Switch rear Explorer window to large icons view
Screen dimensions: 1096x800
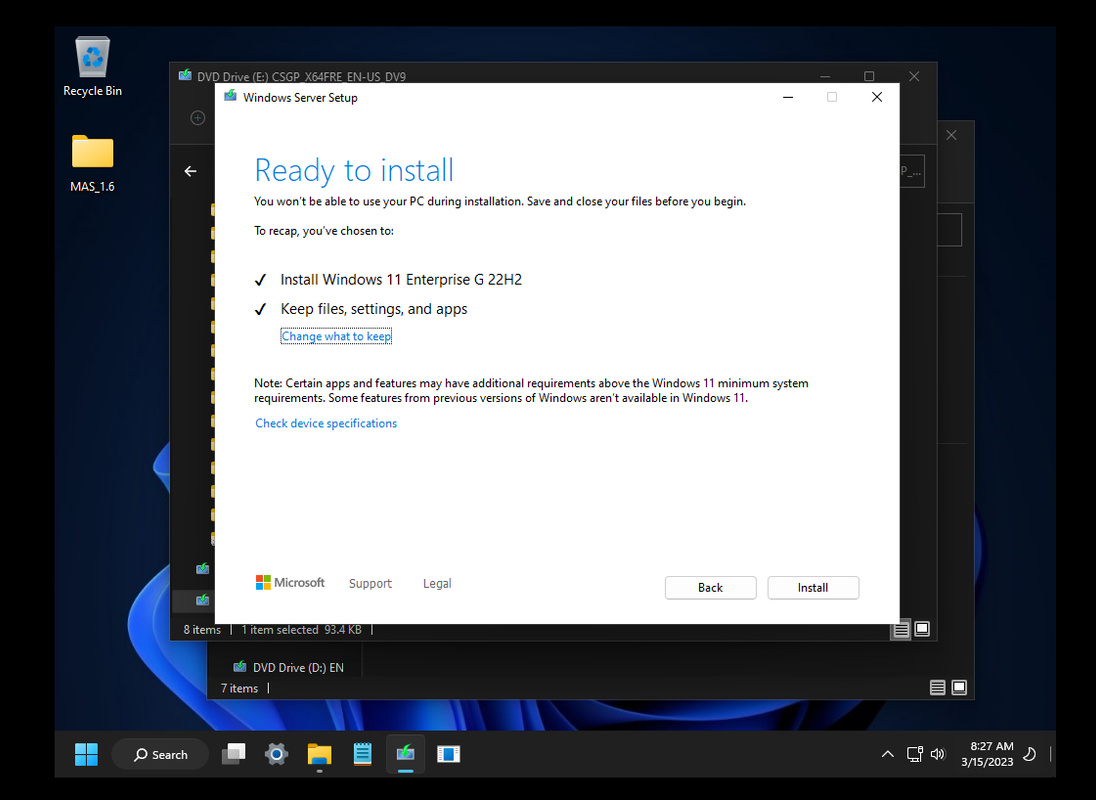tap(960, 688)
